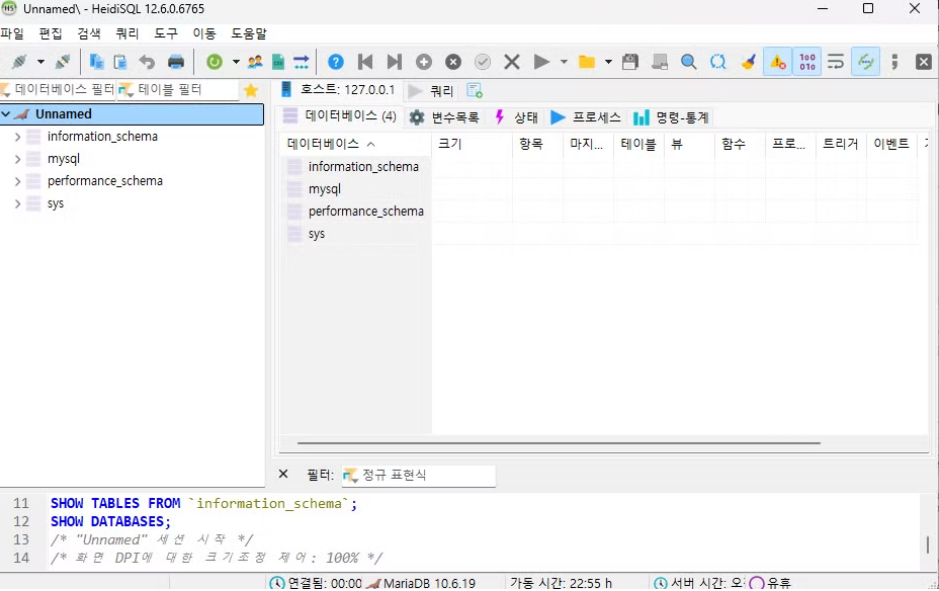The image size is (939, 591).
Task: Click the cancel editing X icon
Action: coord(512,62)
